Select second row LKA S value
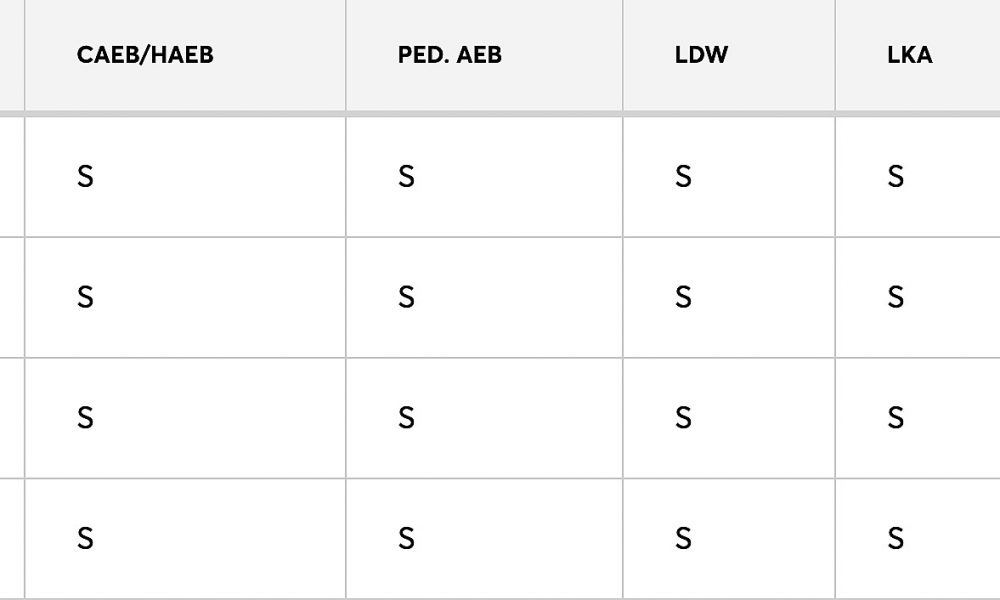This screenshot has height=600, width=1000. tap(895, 297)
